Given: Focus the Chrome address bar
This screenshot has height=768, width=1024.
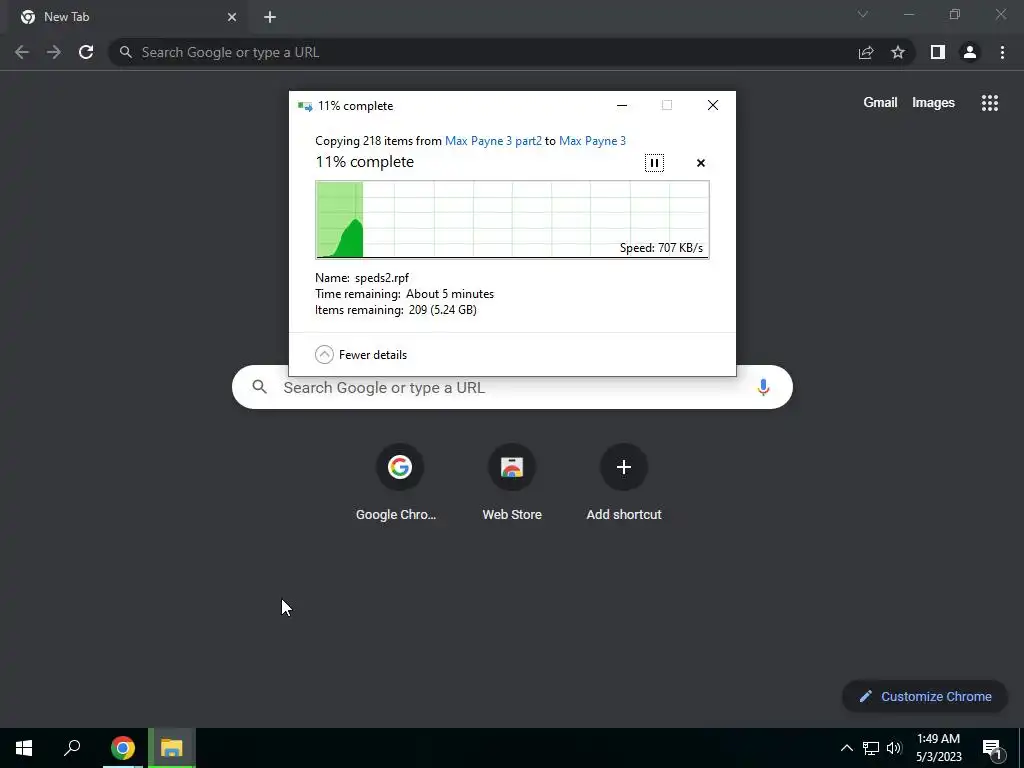Looking at the screenshot, I should click(483, 52).
